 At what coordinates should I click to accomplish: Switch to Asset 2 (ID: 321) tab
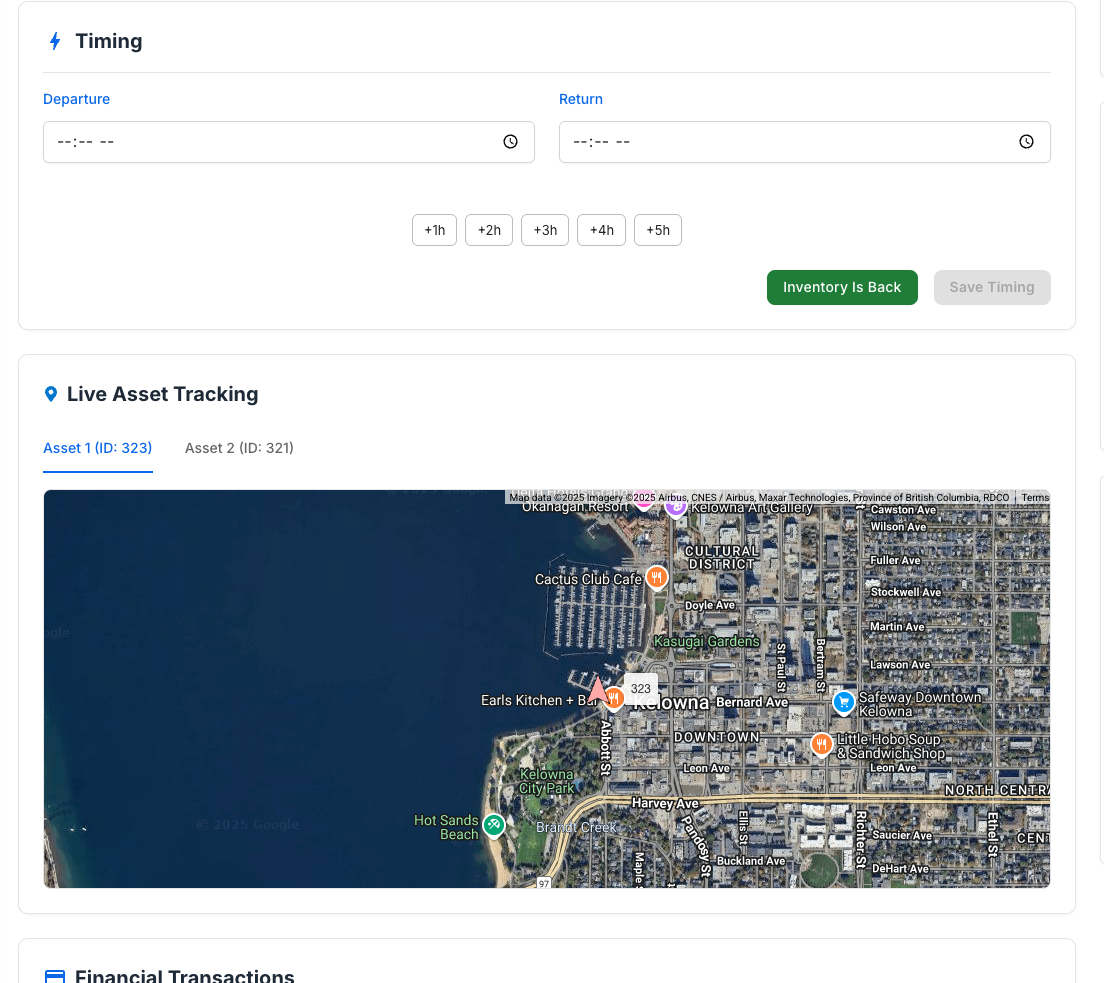(x=239, y=449)
